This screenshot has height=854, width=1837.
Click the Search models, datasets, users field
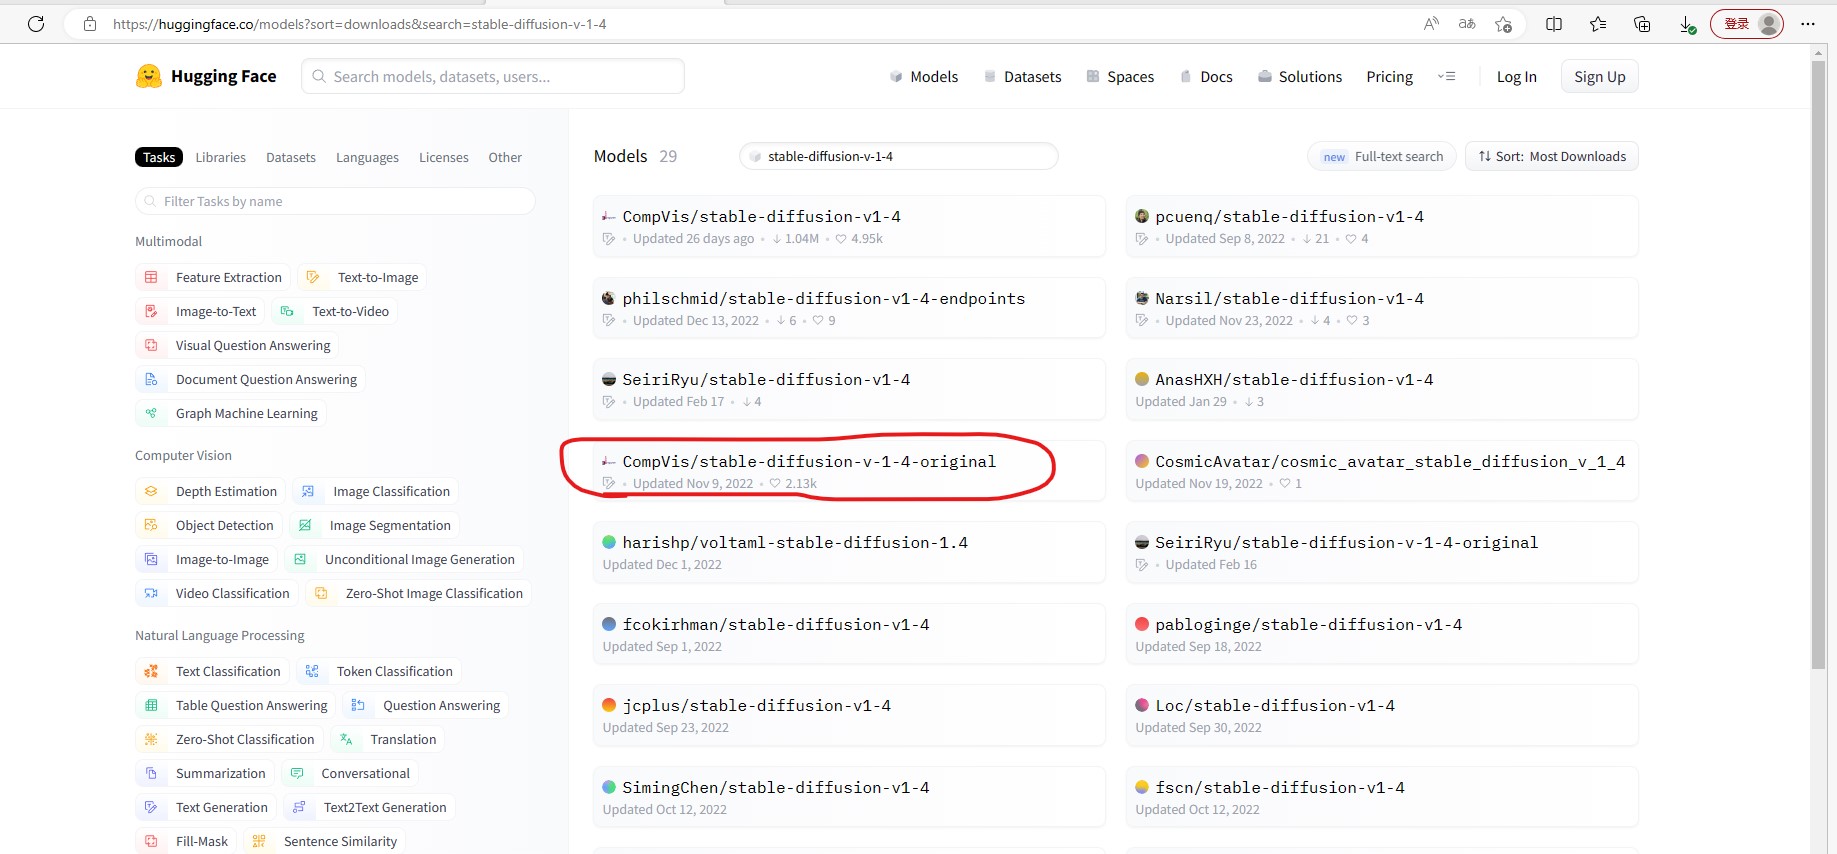tap(493, 76)
